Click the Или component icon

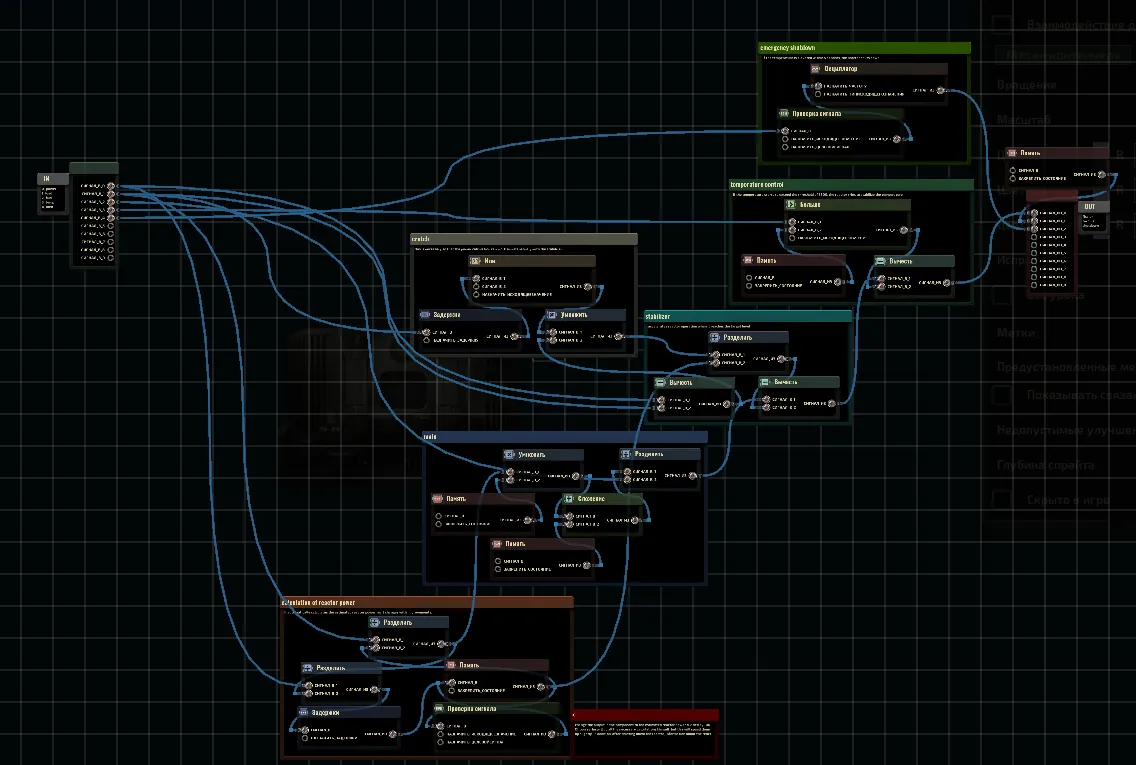point(475,261)
